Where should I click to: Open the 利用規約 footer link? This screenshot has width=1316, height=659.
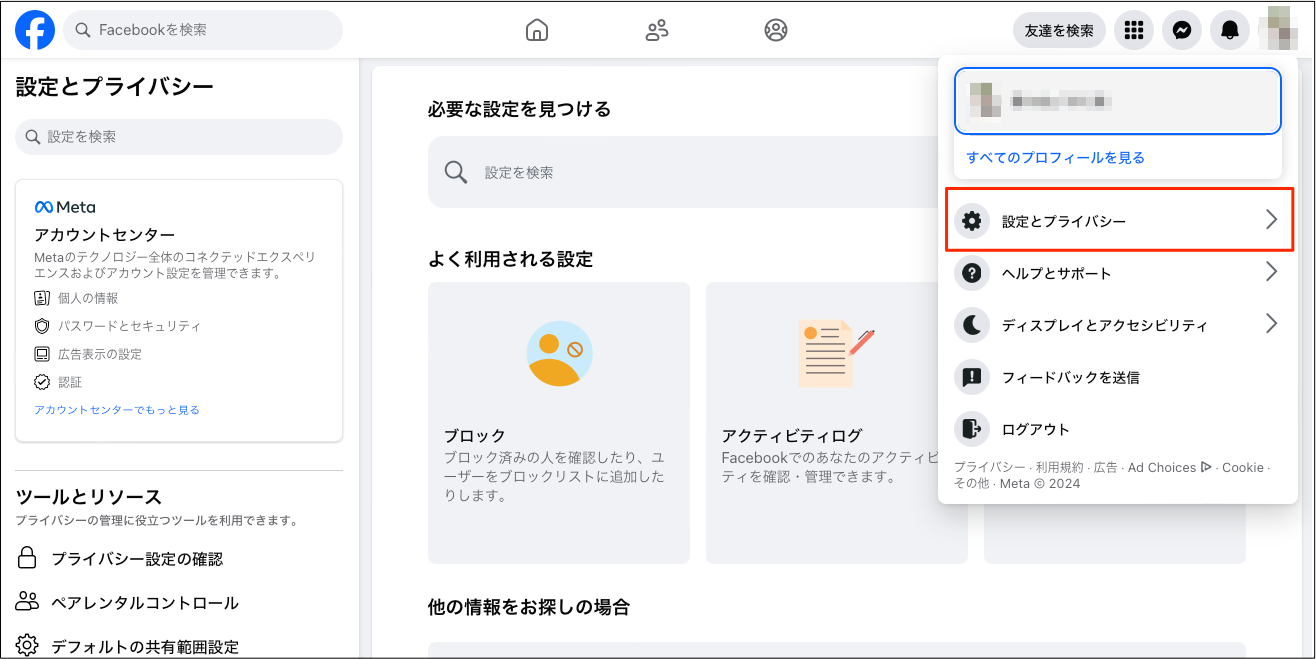[x=1059, y=468]
